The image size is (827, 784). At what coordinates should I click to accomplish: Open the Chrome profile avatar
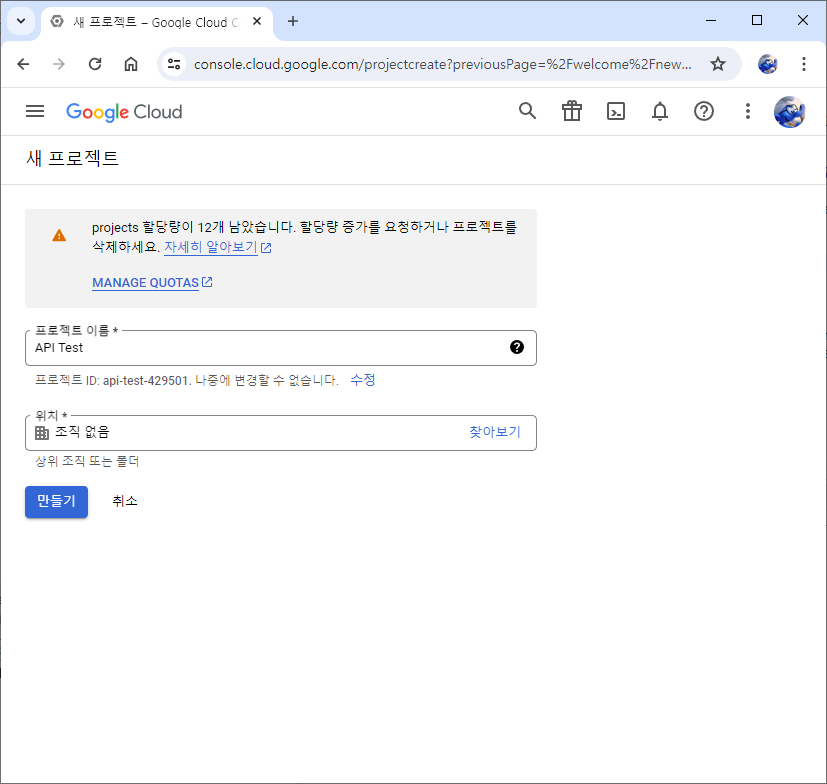point(767,64)
